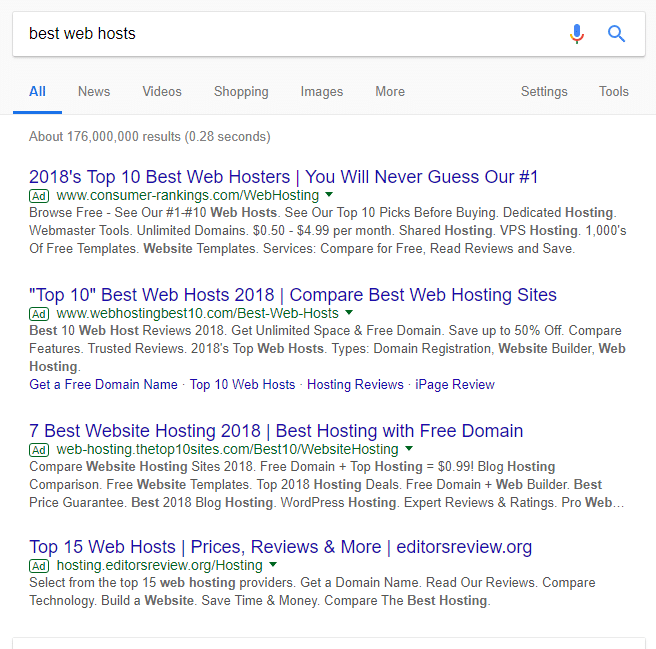Switch to the Videos tab
This screenshot has height=649, width=656.
coord(162,91)
